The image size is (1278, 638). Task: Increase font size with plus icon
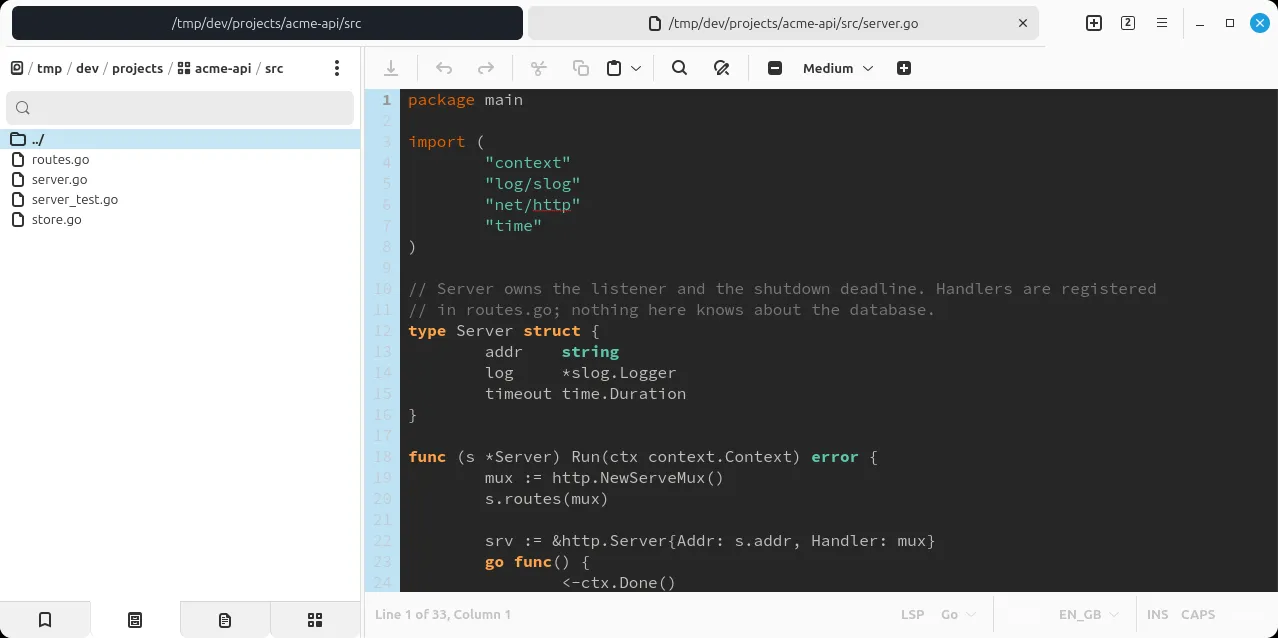[x=904, y=68]
